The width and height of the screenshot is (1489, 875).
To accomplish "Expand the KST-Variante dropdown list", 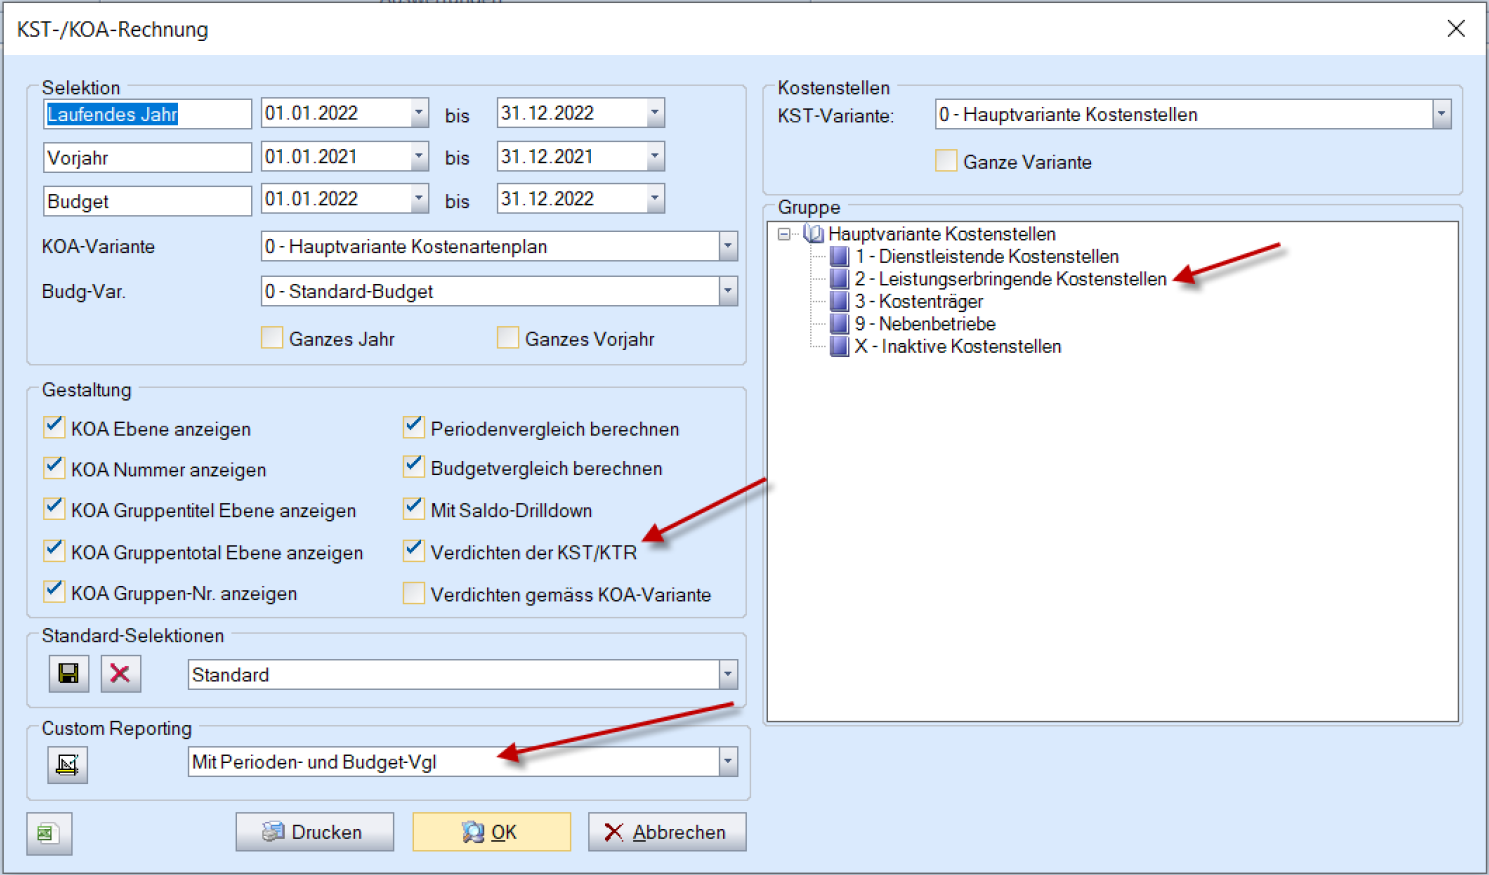I will pos(1441,115).
